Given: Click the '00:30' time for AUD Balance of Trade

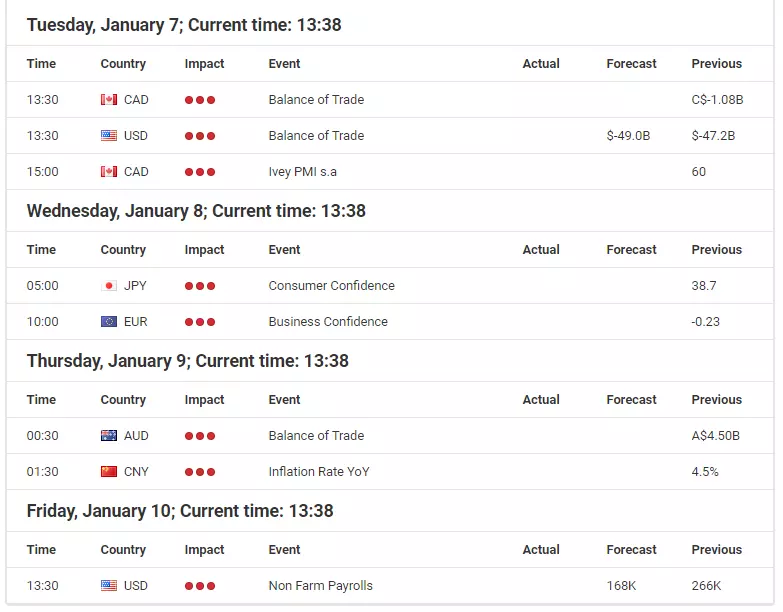Looking at the screenshot, I should tap(42, 436).
